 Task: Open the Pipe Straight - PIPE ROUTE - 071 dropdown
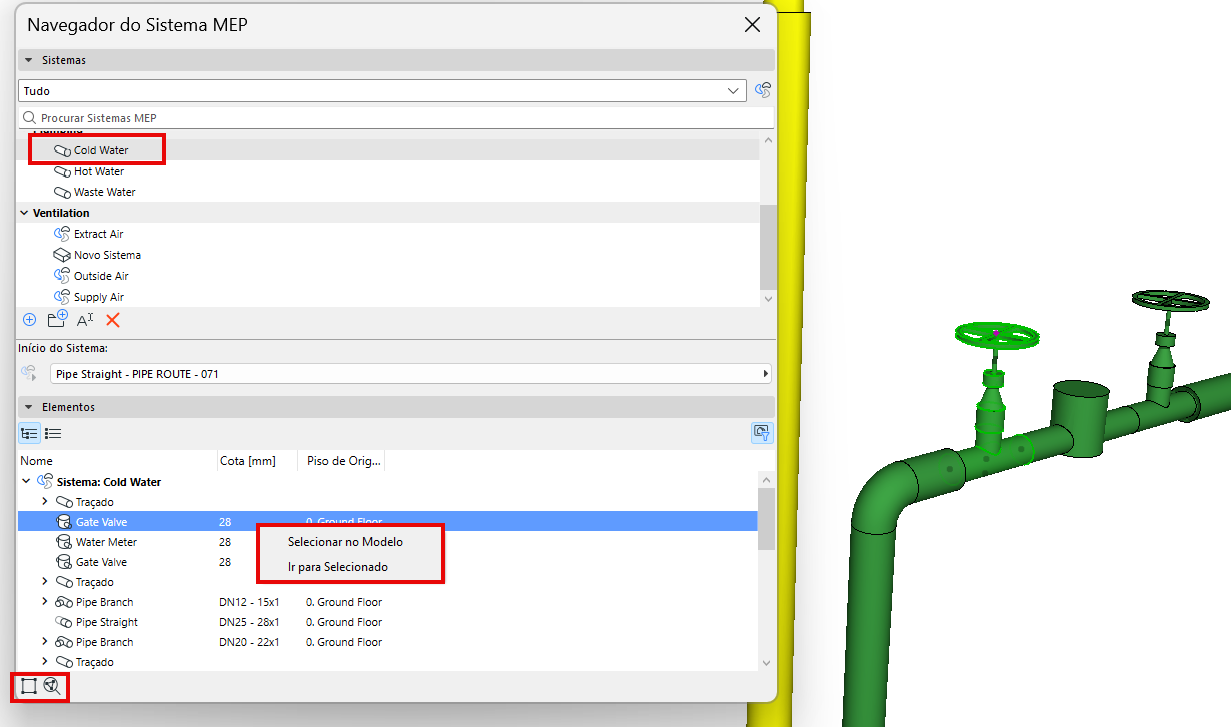[411, 374]
